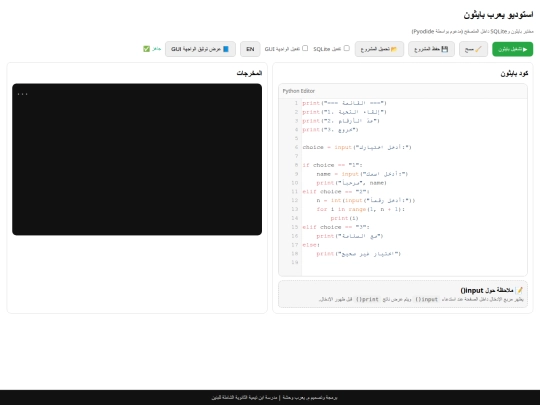Screen dimensions: 540x405
Task: Save the project with the floppy disk button
Action: [x=431, y=49]
